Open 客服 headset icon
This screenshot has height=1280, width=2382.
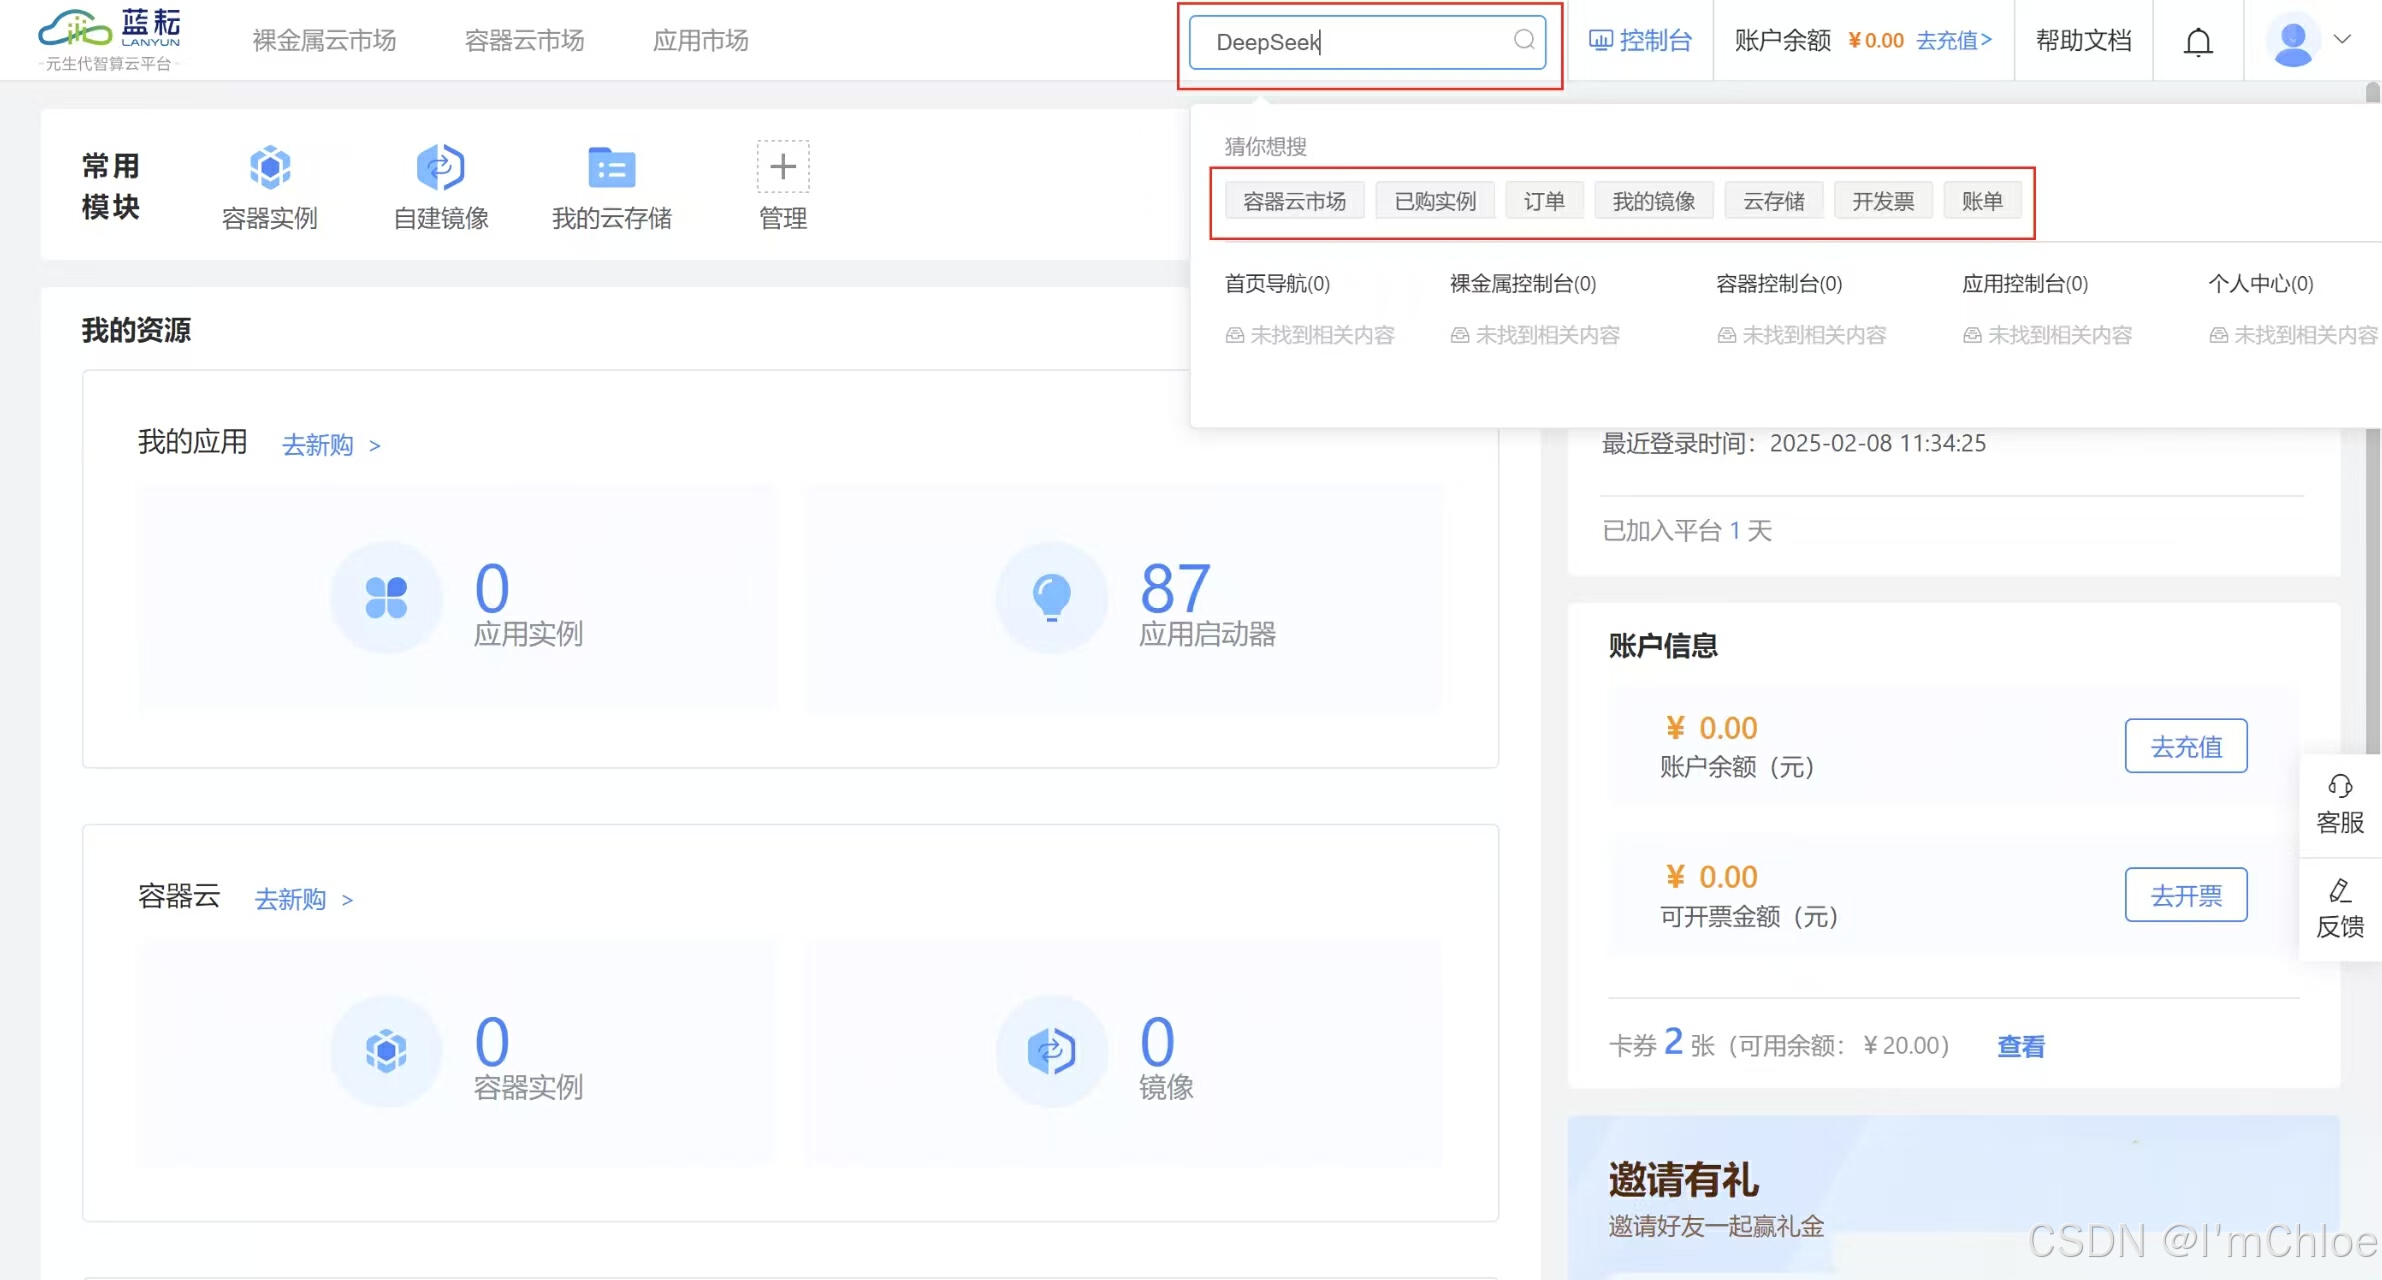point(2340,786)
